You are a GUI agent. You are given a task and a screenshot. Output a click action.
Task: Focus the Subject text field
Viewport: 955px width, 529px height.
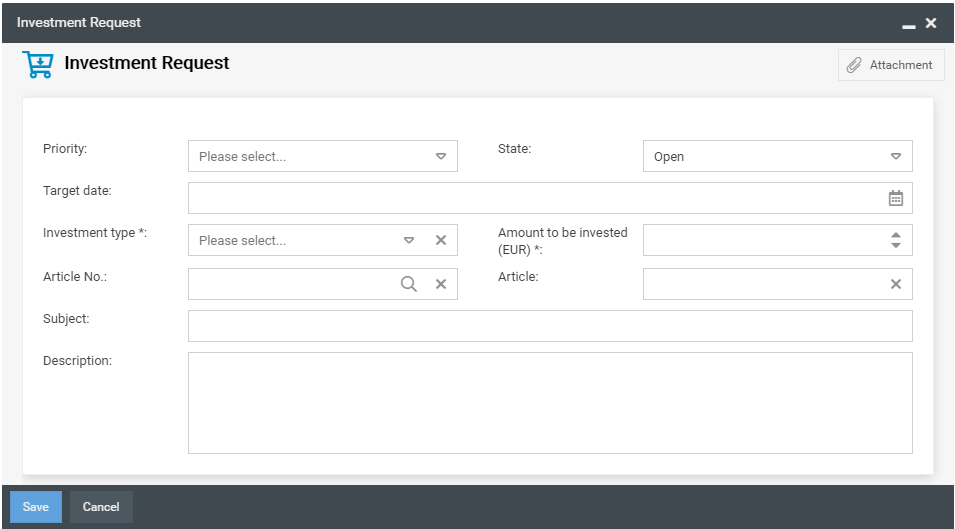(550, 326)
